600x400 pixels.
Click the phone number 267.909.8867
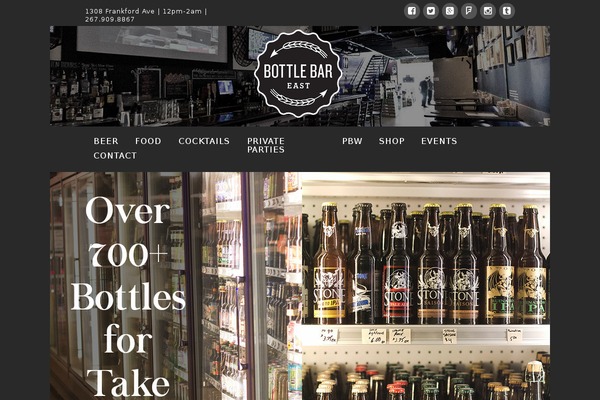(x=110, y=19)
